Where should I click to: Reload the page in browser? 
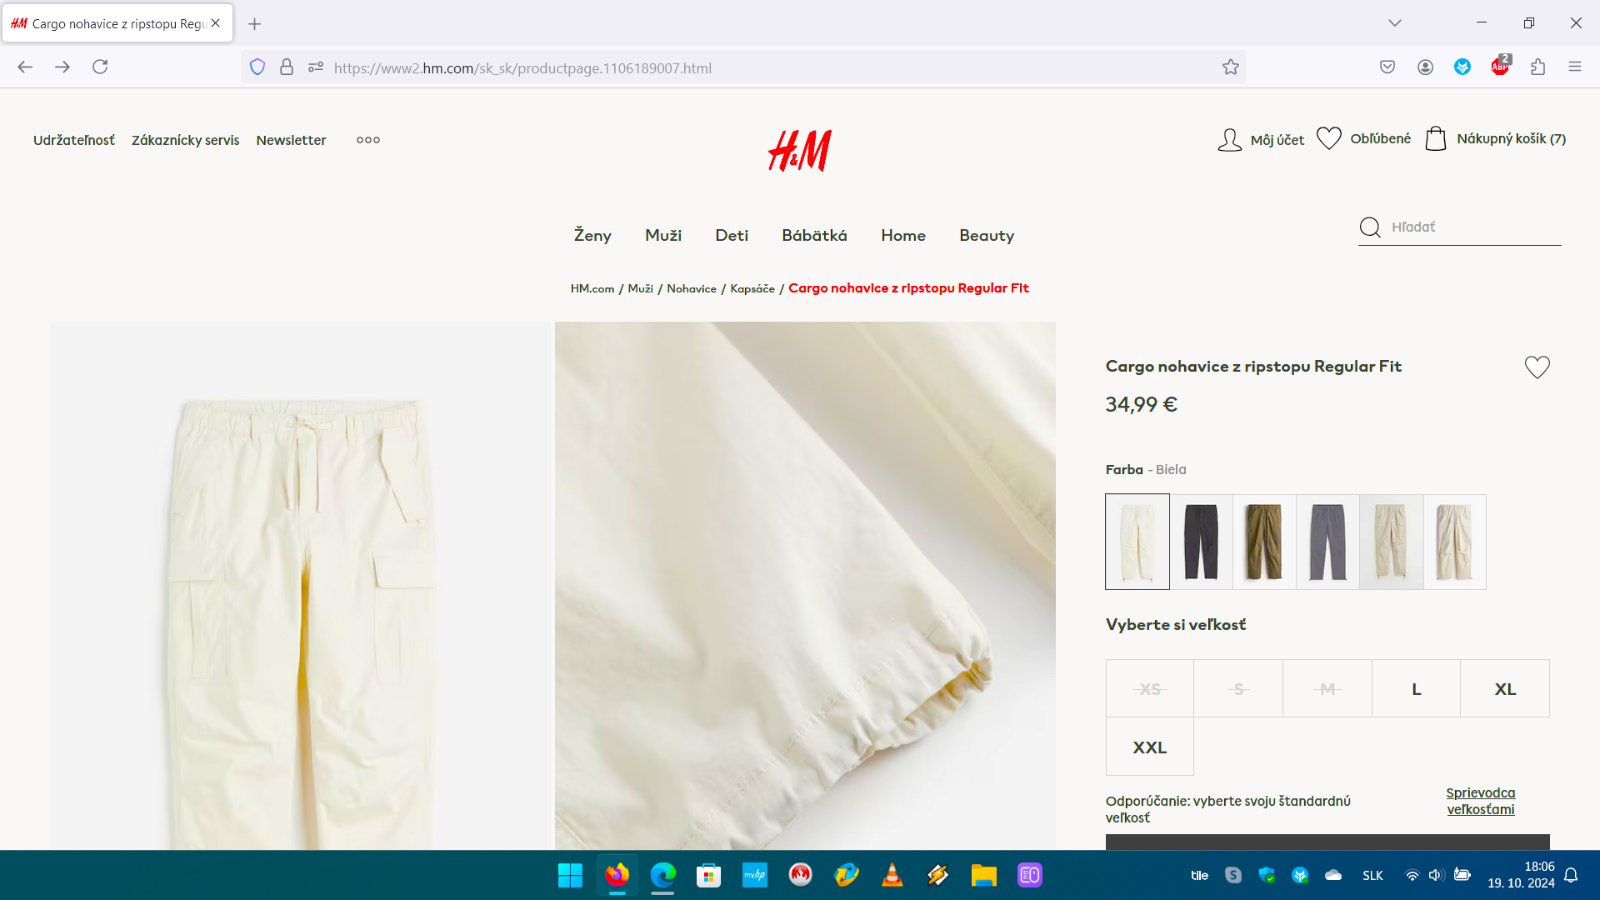coord(100,67)
